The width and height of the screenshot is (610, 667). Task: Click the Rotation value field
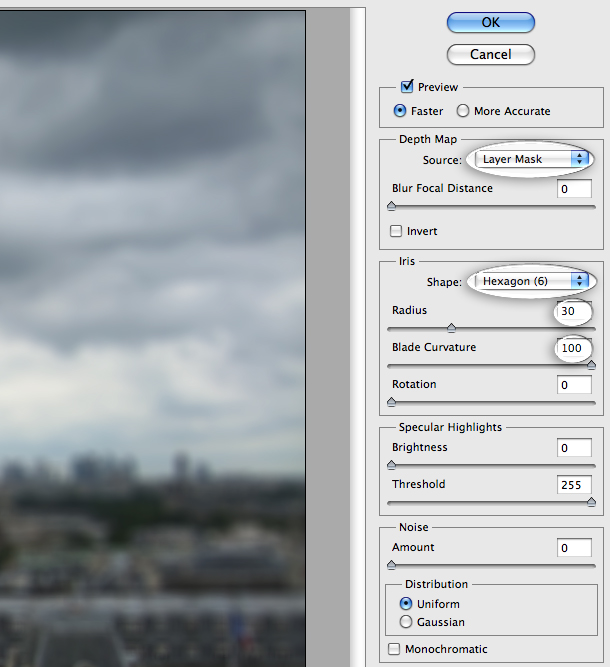point(574,385)
